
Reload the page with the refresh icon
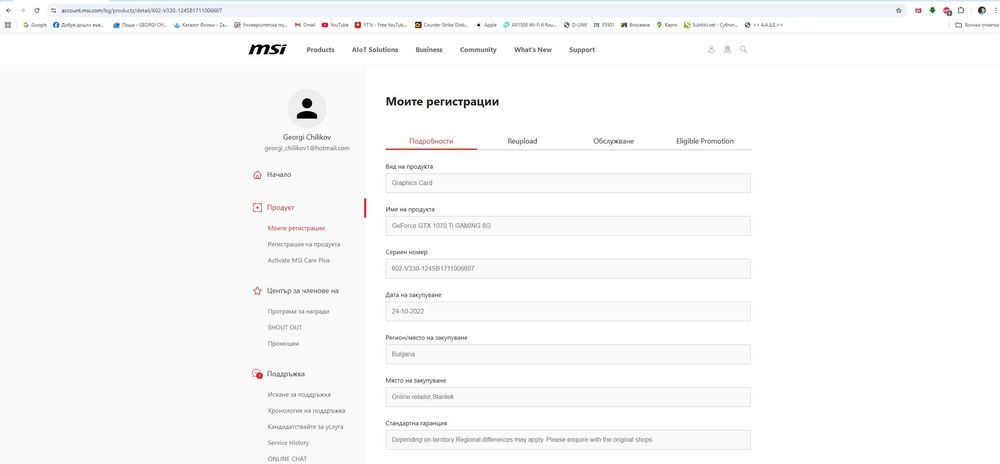37,10
